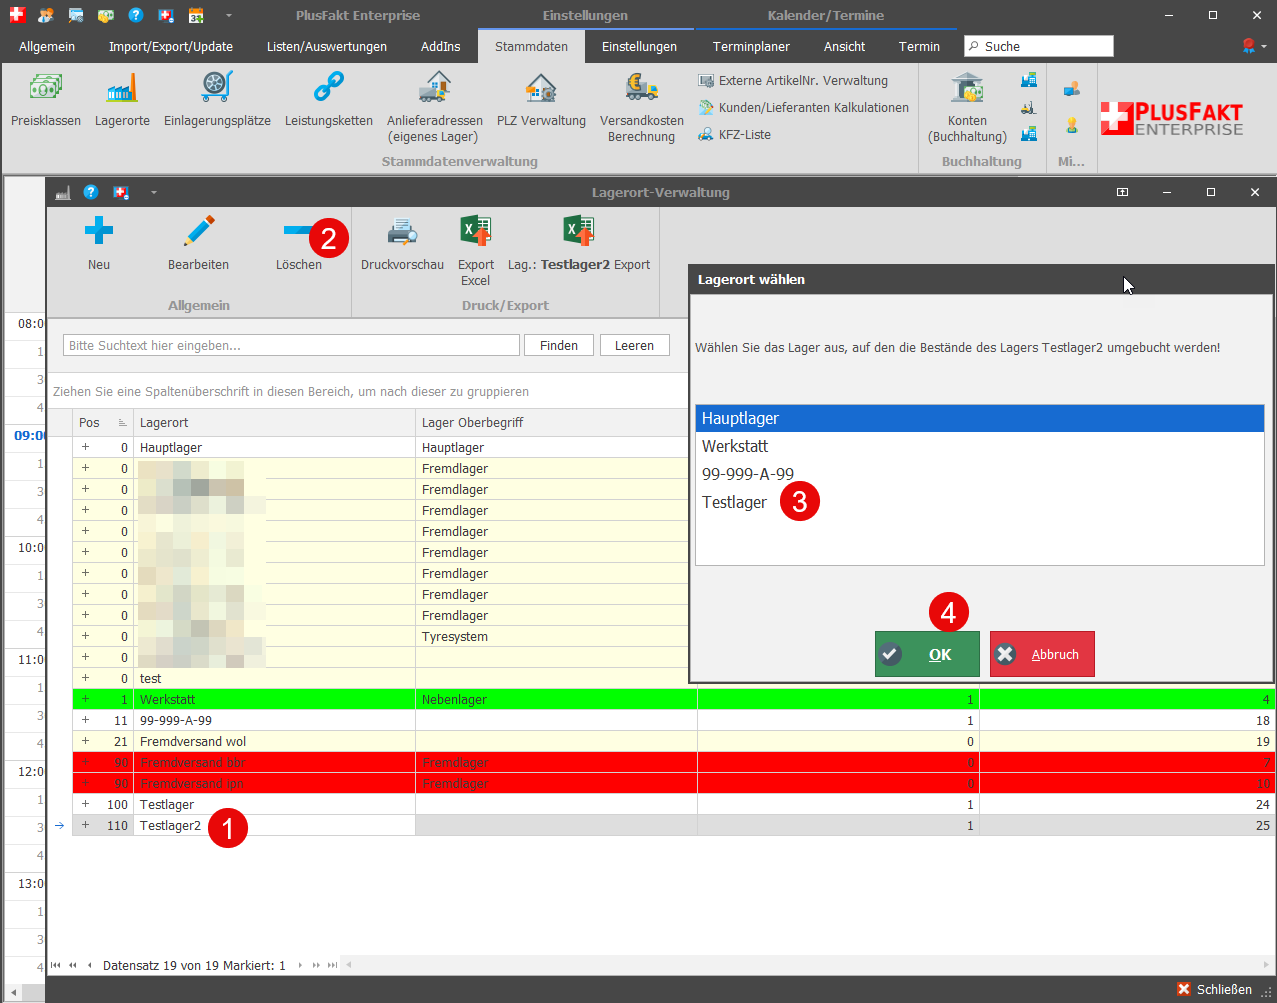The image size is (1277, 1003).
Task: Sort by the Pos column header
Action: 103,422
